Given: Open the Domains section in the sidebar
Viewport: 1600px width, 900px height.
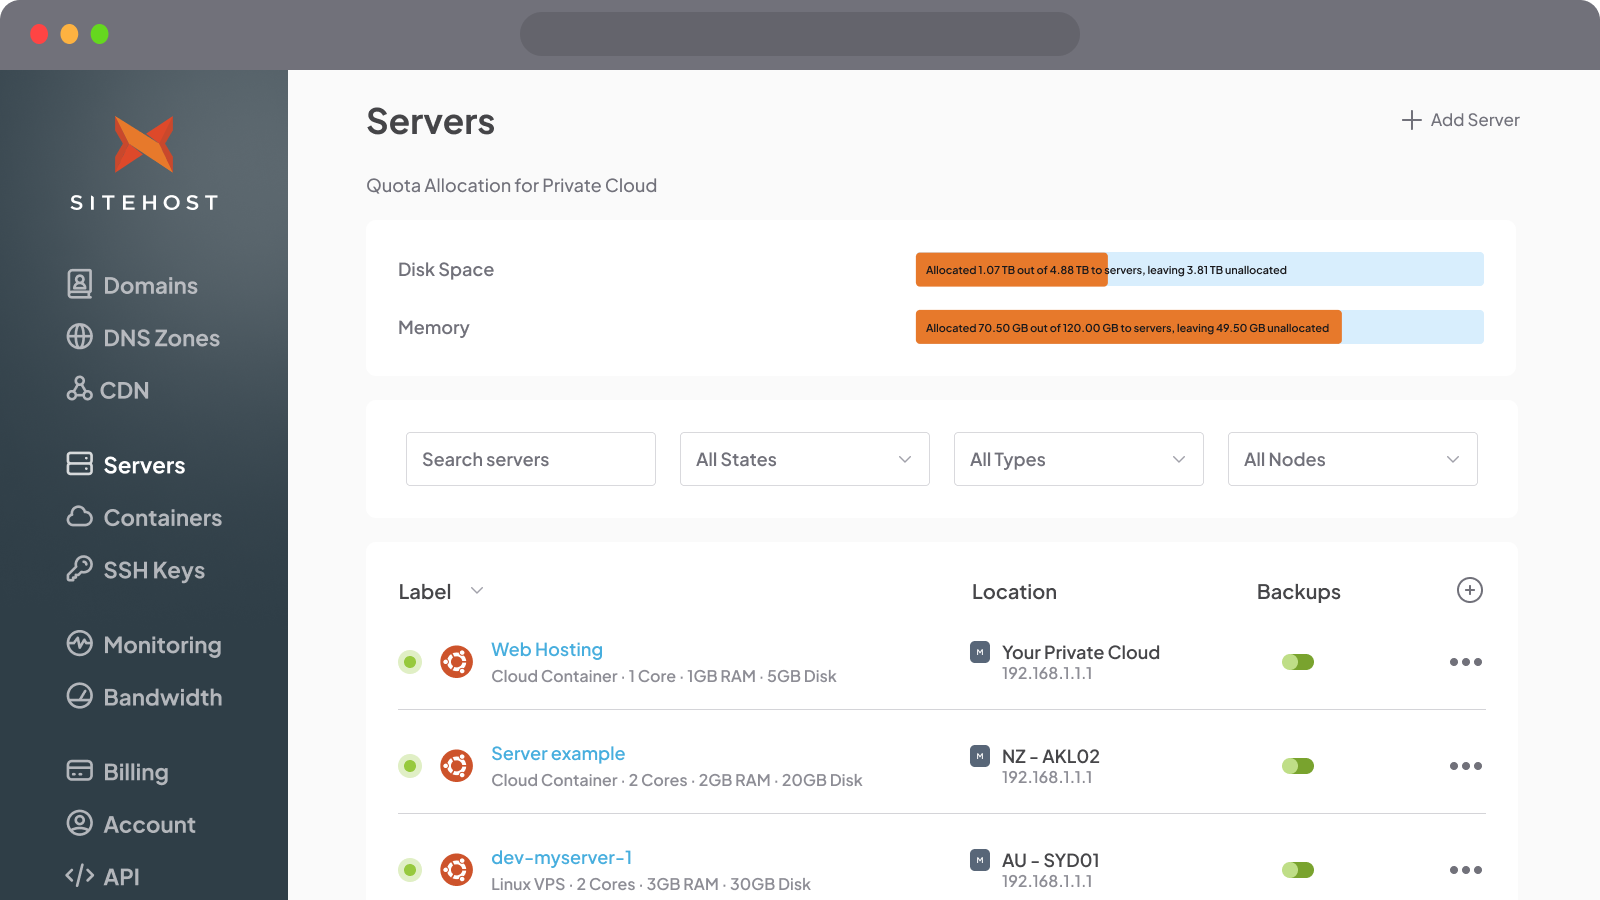Looking at the screenshot, I should [x=149, y=285].
